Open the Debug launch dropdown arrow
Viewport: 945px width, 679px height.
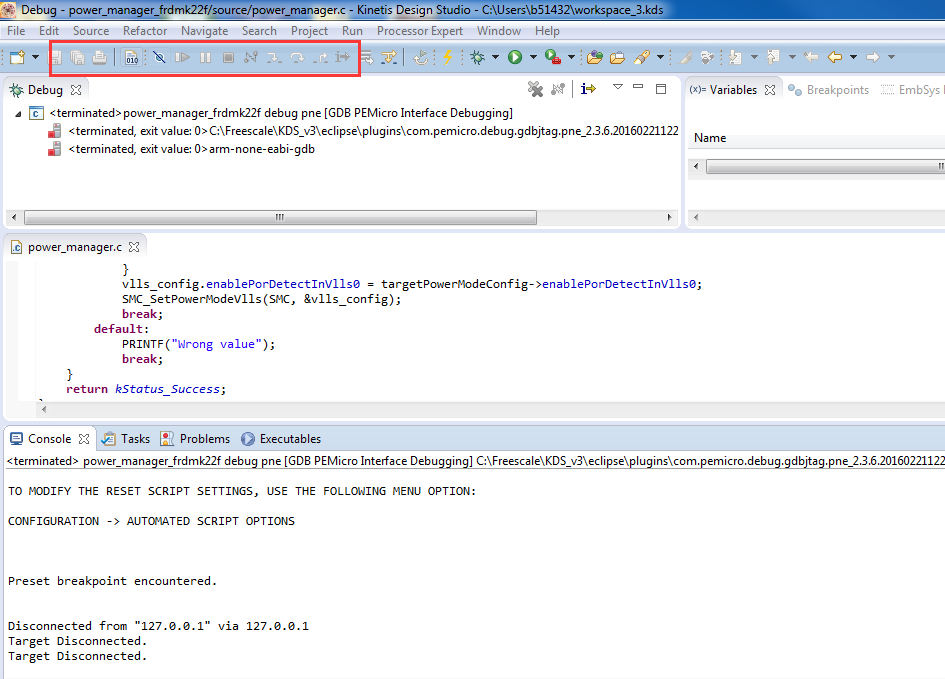click(495, 57)
